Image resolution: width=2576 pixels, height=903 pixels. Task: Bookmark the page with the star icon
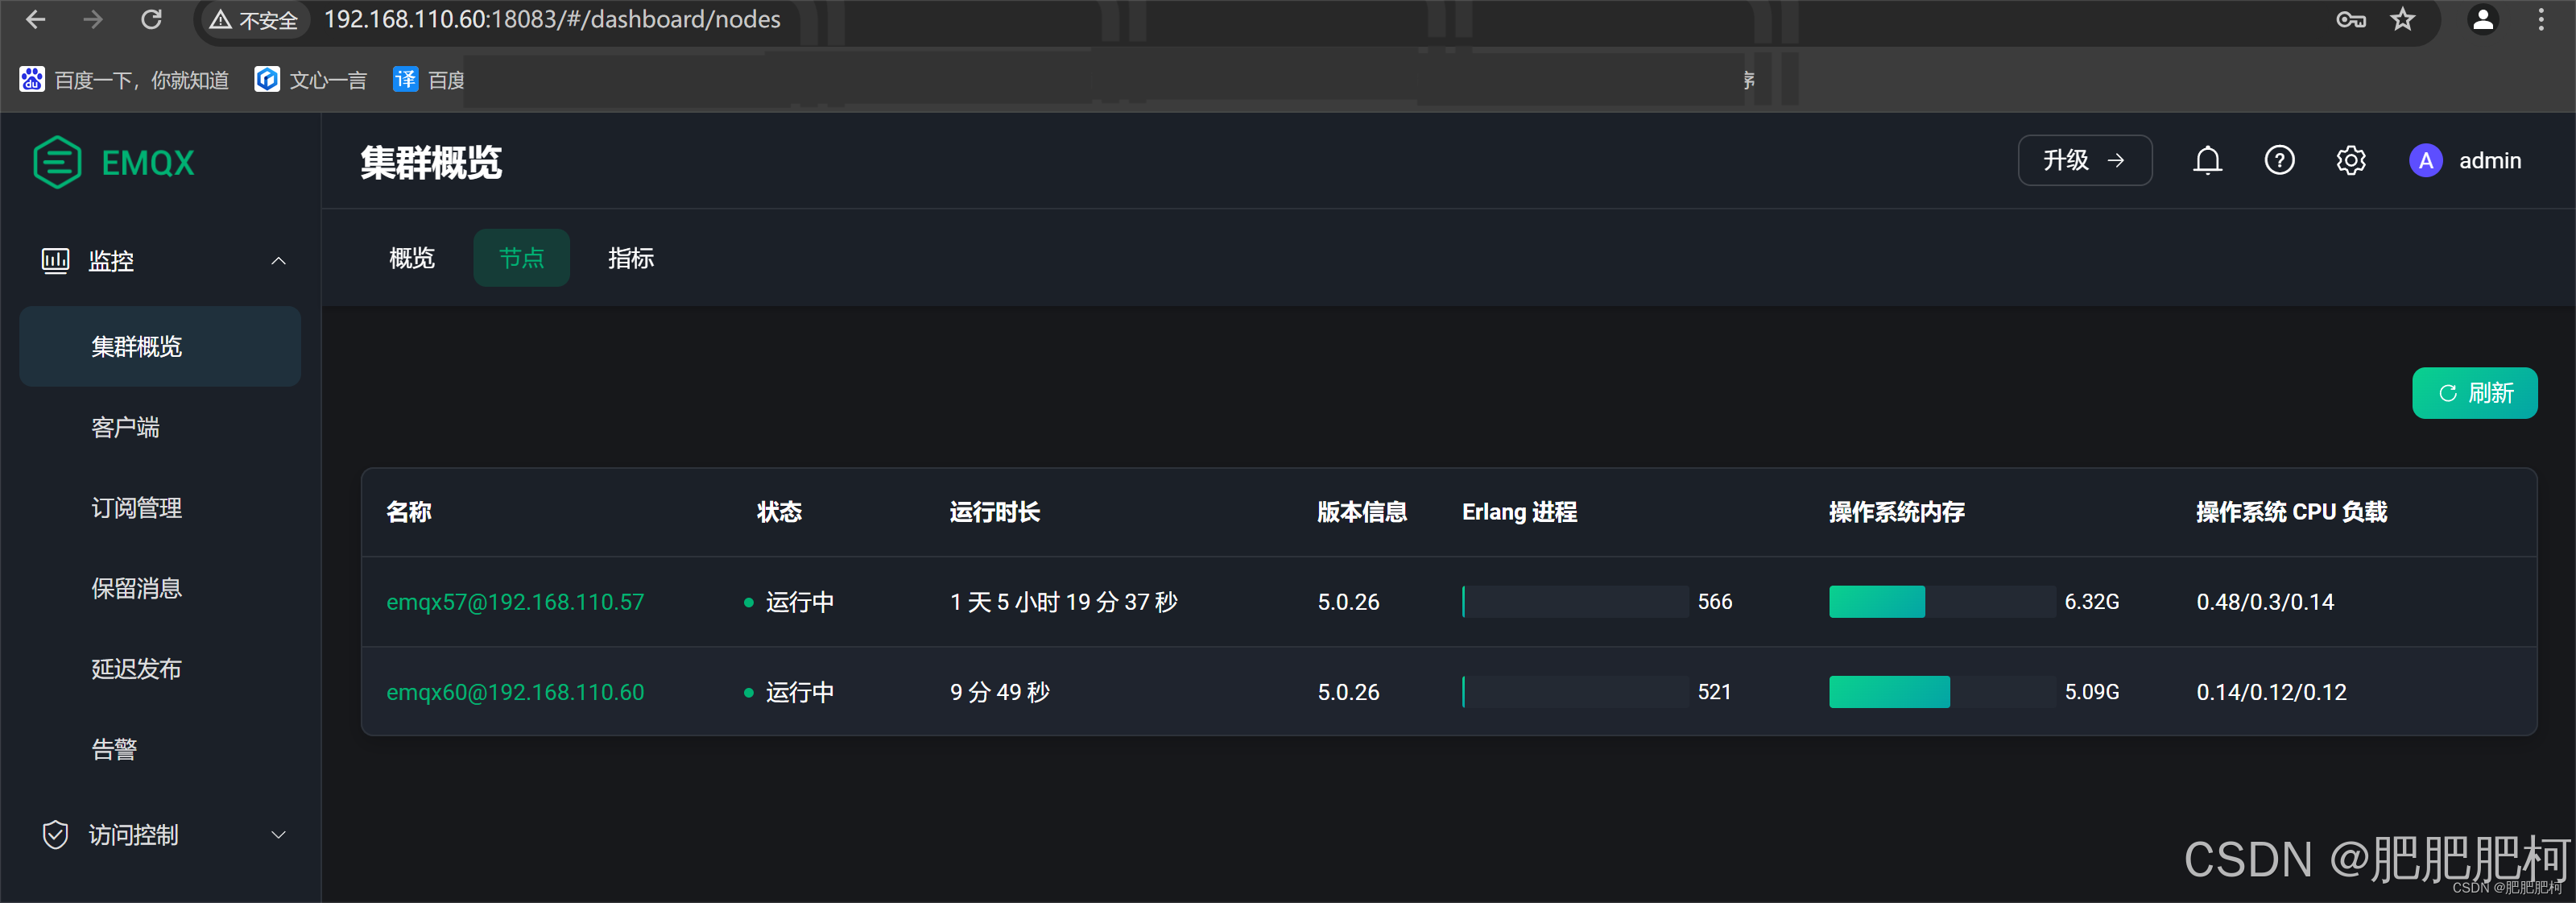2402,19
